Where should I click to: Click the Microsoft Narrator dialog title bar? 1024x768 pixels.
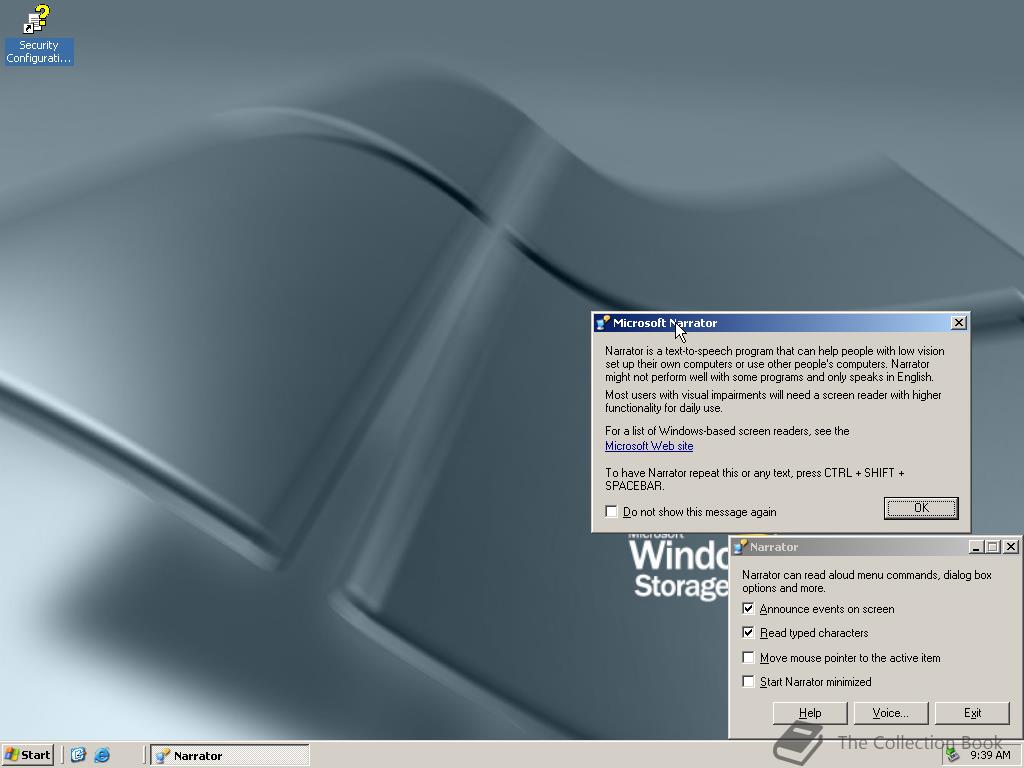coord(781,323)
